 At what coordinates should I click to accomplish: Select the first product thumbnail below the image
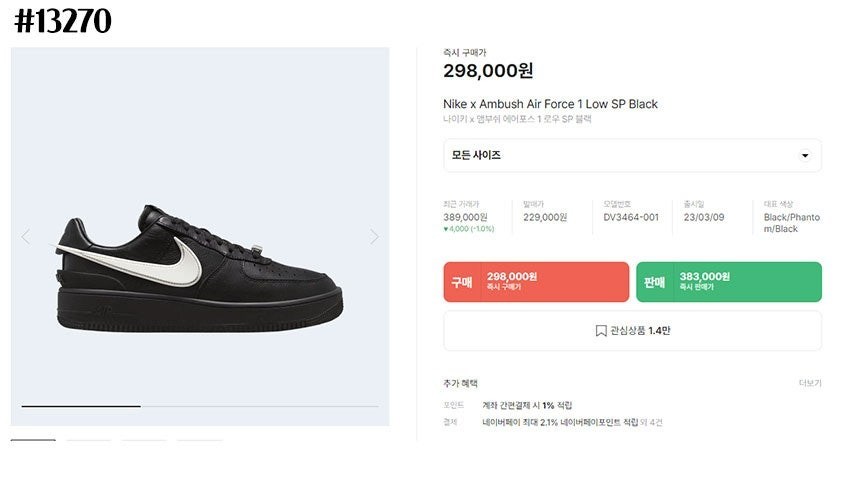tap(33, 440)
